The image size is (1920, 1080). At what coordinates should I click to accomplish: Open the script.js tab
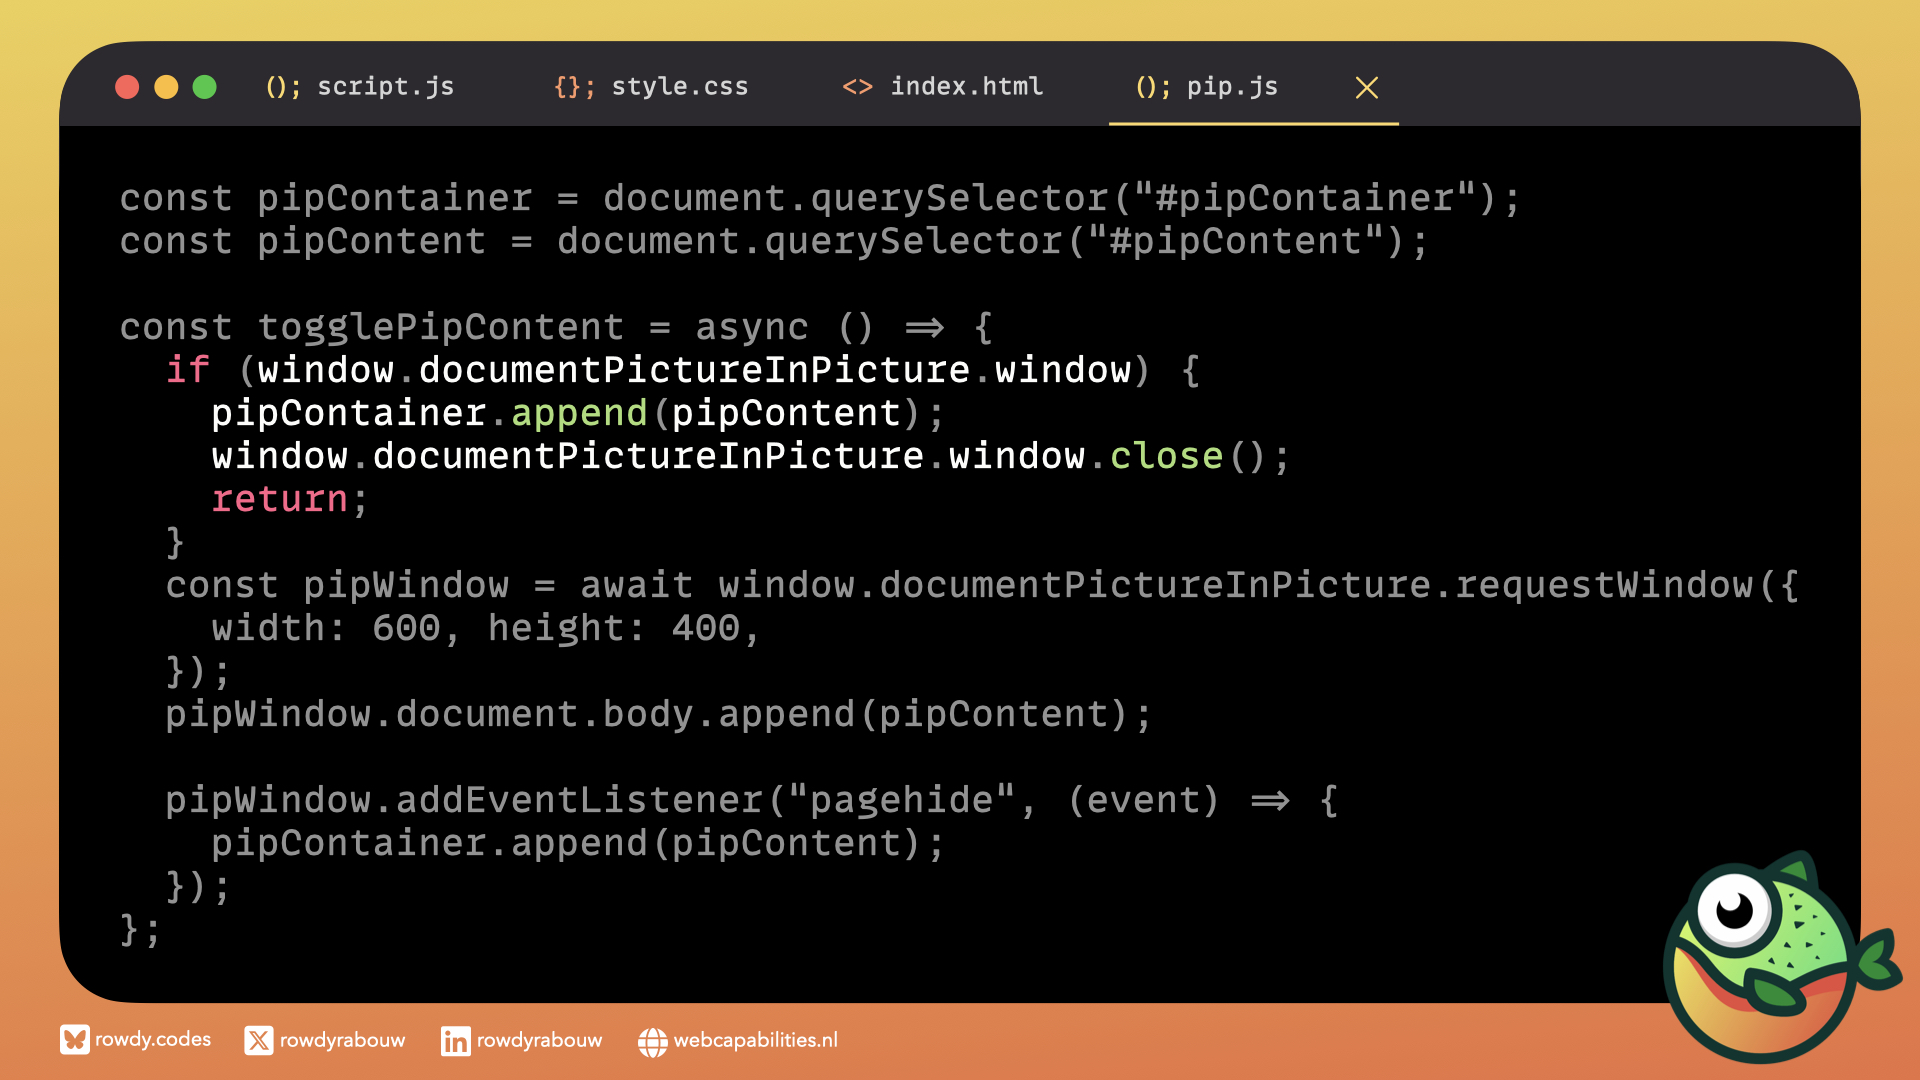point(385,87)
